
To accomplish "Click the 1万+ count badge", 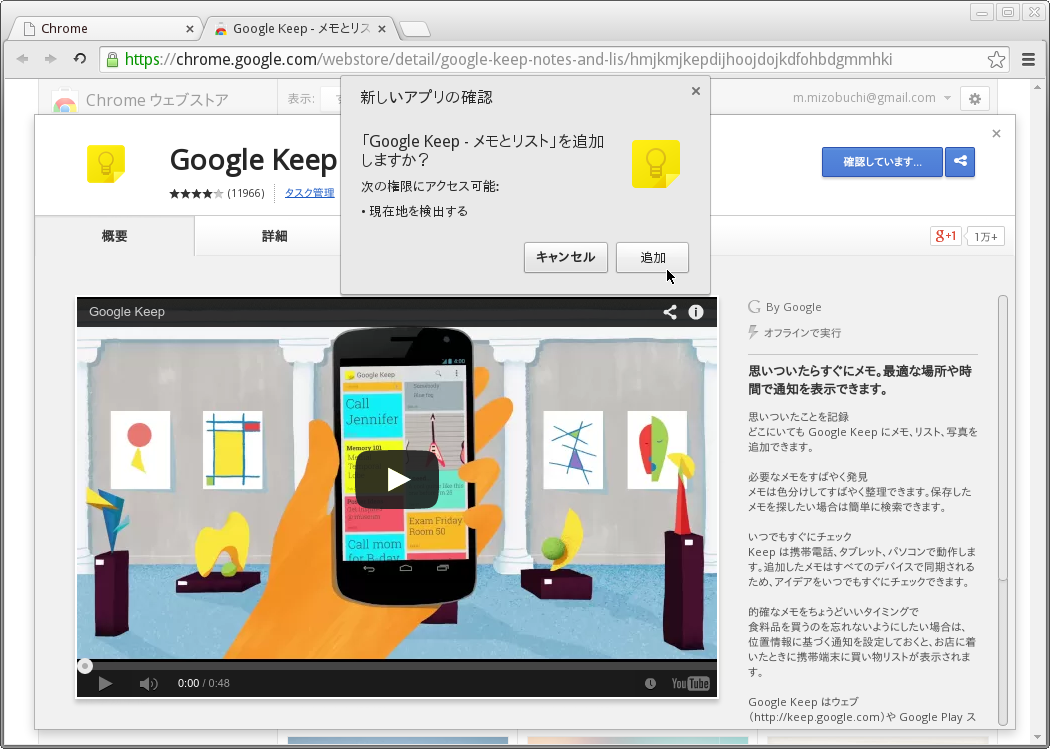I will click(x=985, y=237).
